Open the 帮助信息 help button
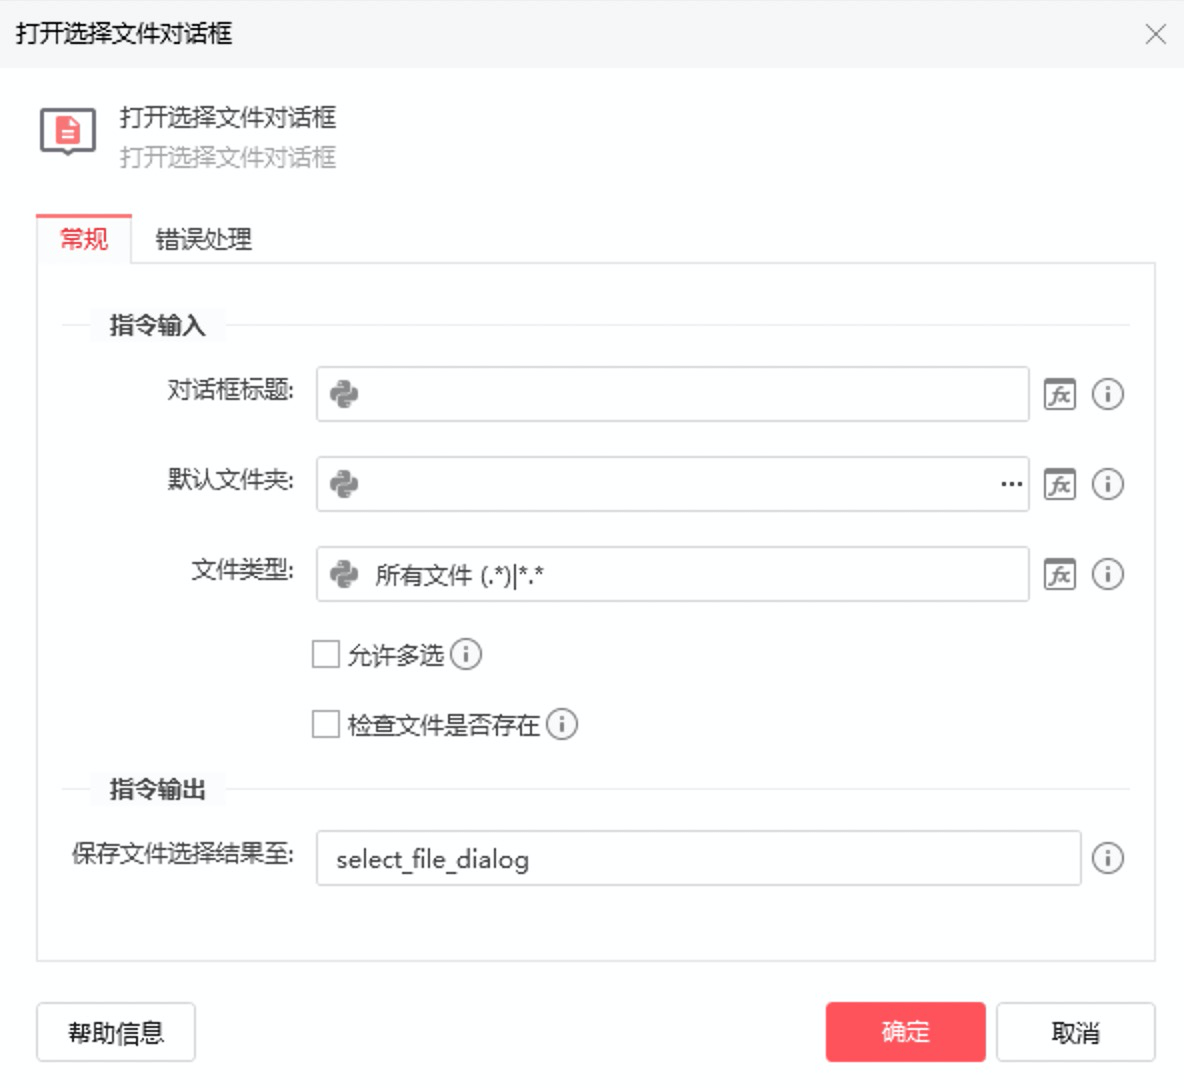Screen dimensions: 1184x1088 pyautogui.click(x=116, y=1031)
